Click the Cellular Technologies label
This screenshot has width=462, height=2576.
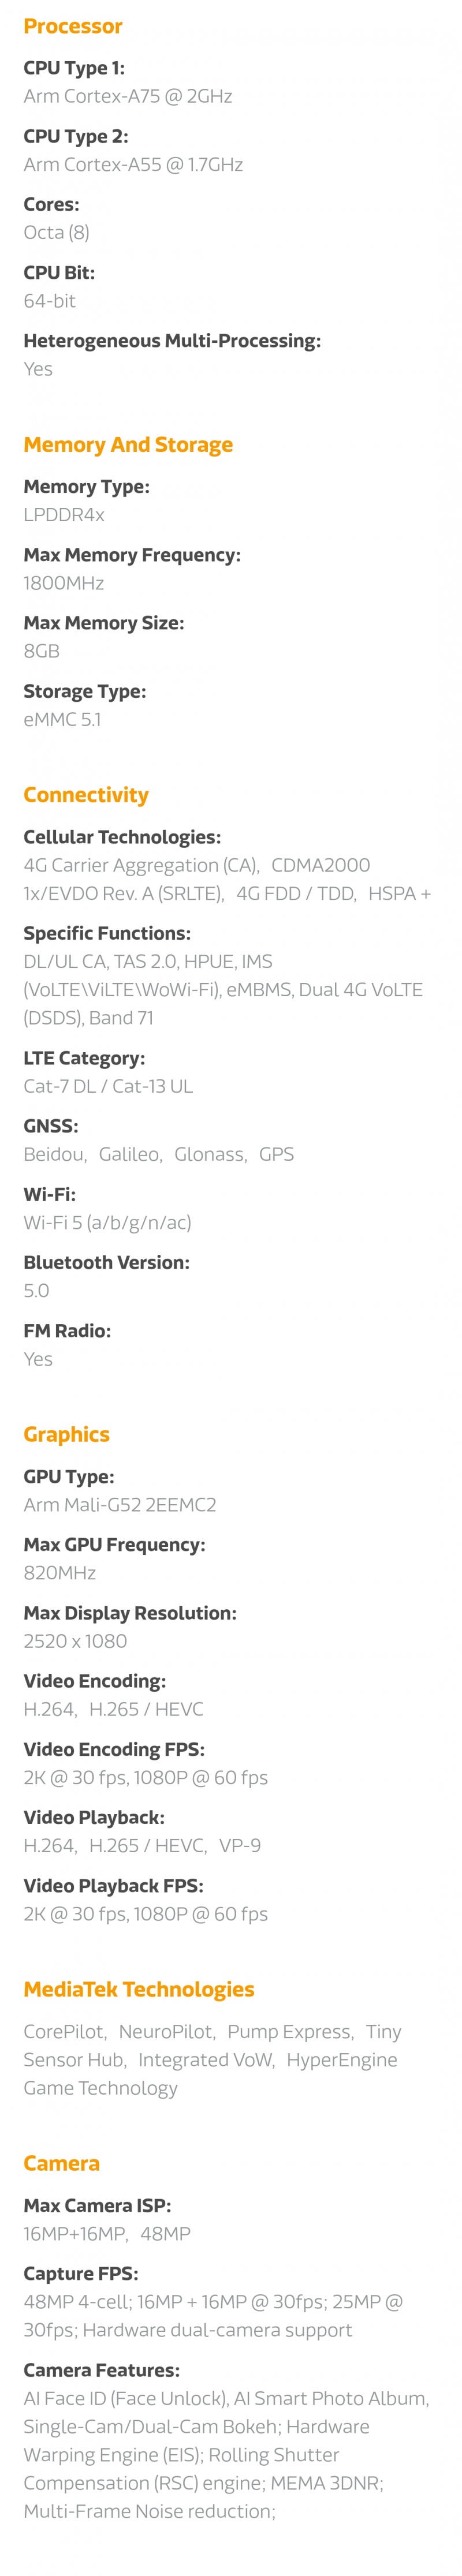(x=122, y=836)
